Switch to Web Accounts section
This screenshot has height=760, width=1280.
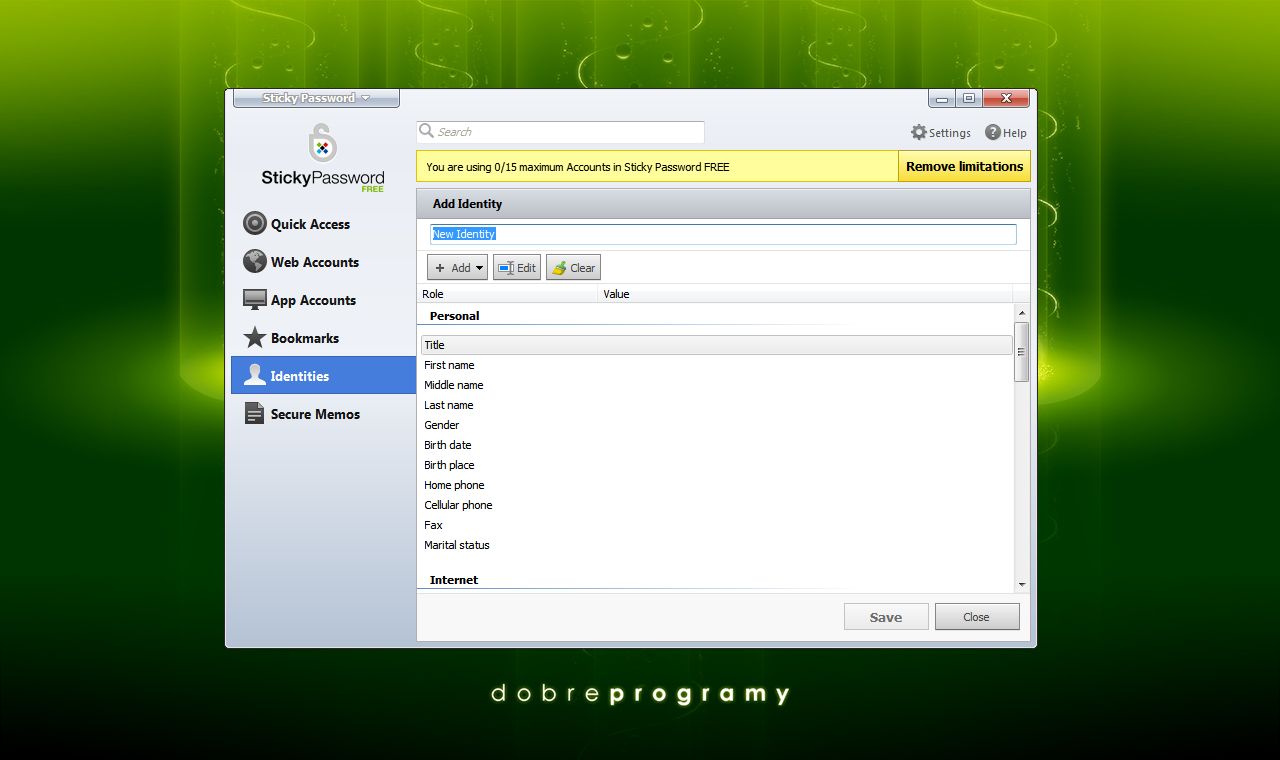323,261
